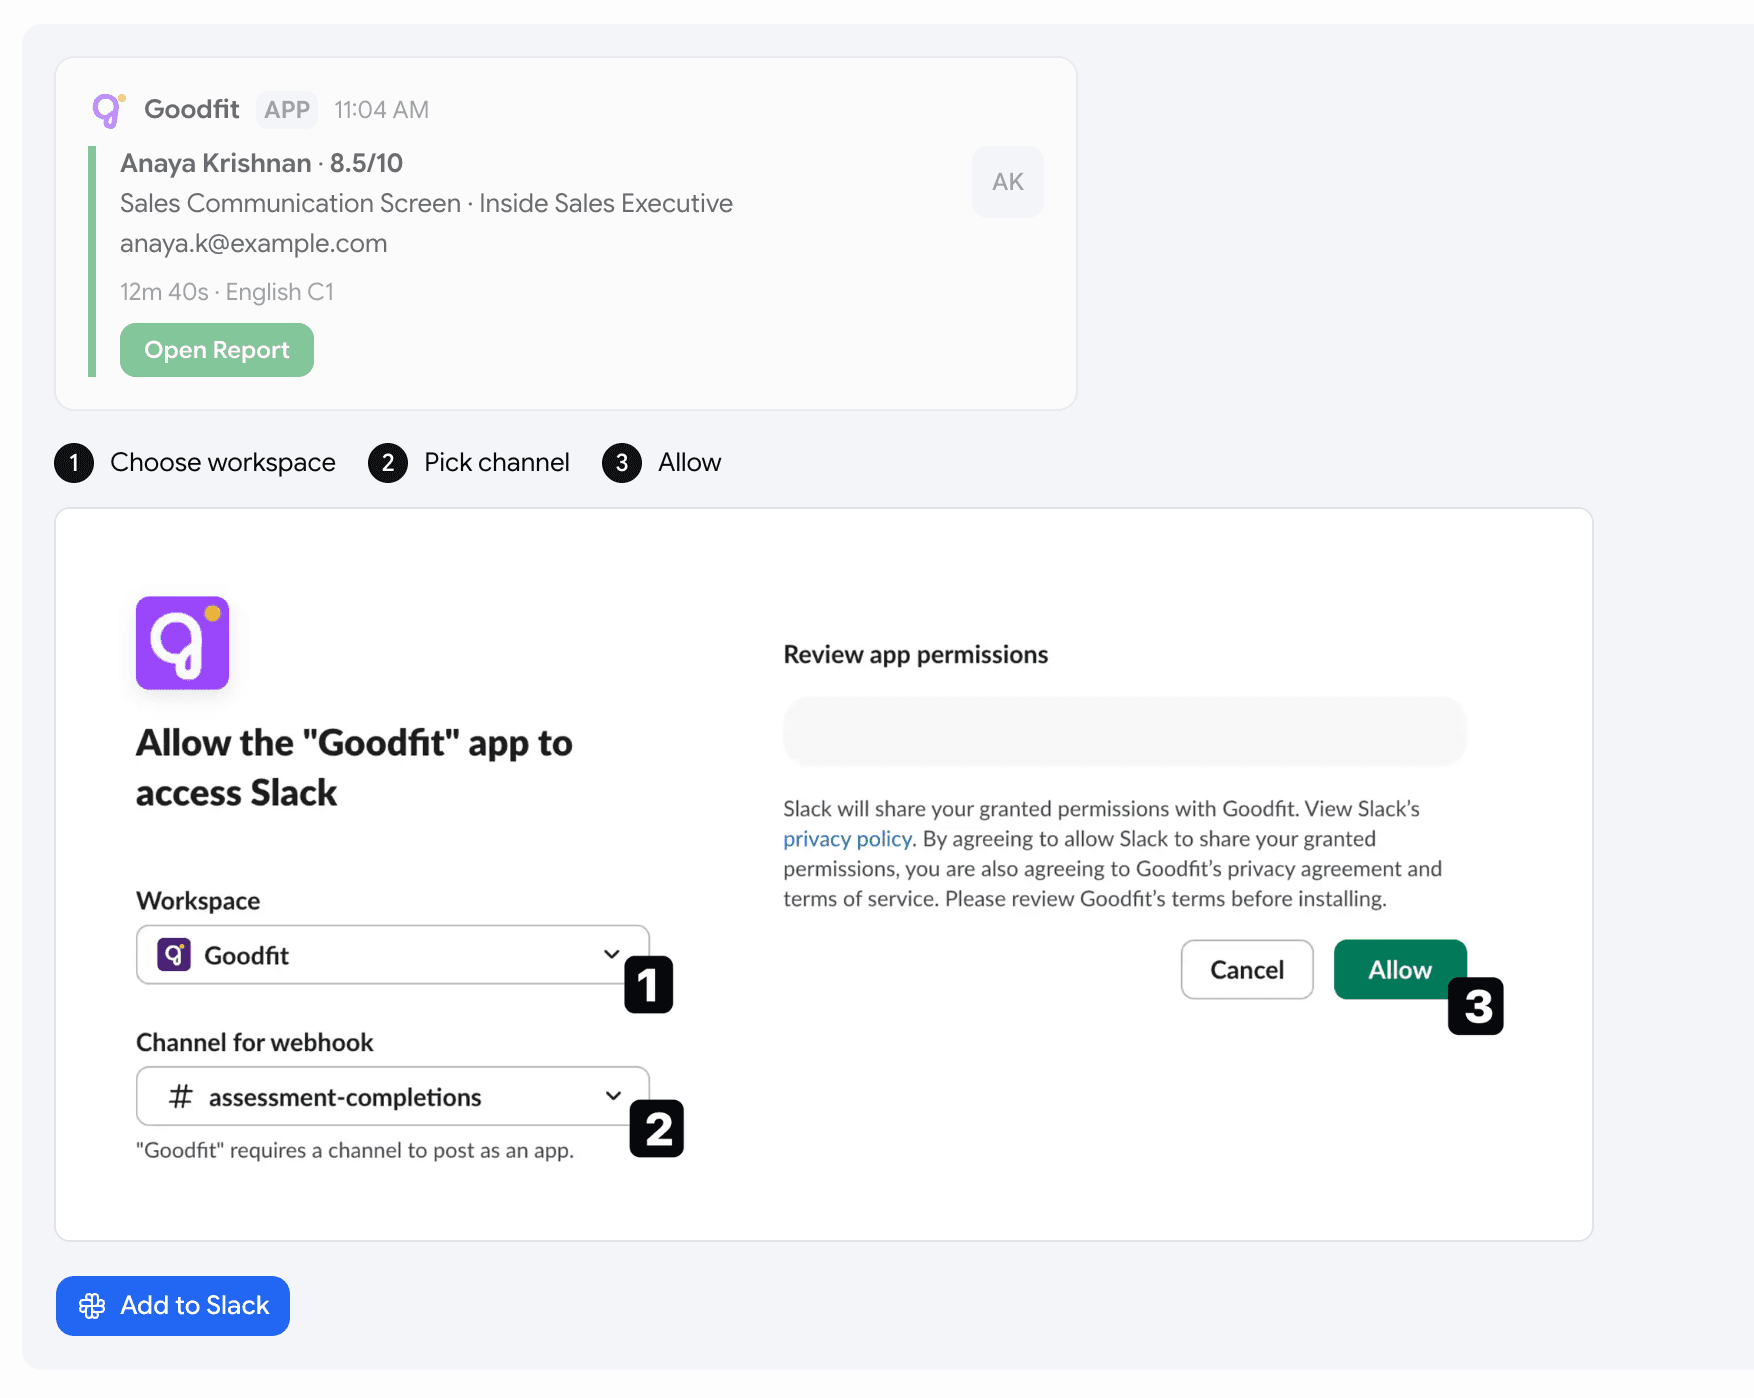This screenshot has width=1754, height=1398.
Task: Click the green Allow button
Action: tap(1400, 970)
